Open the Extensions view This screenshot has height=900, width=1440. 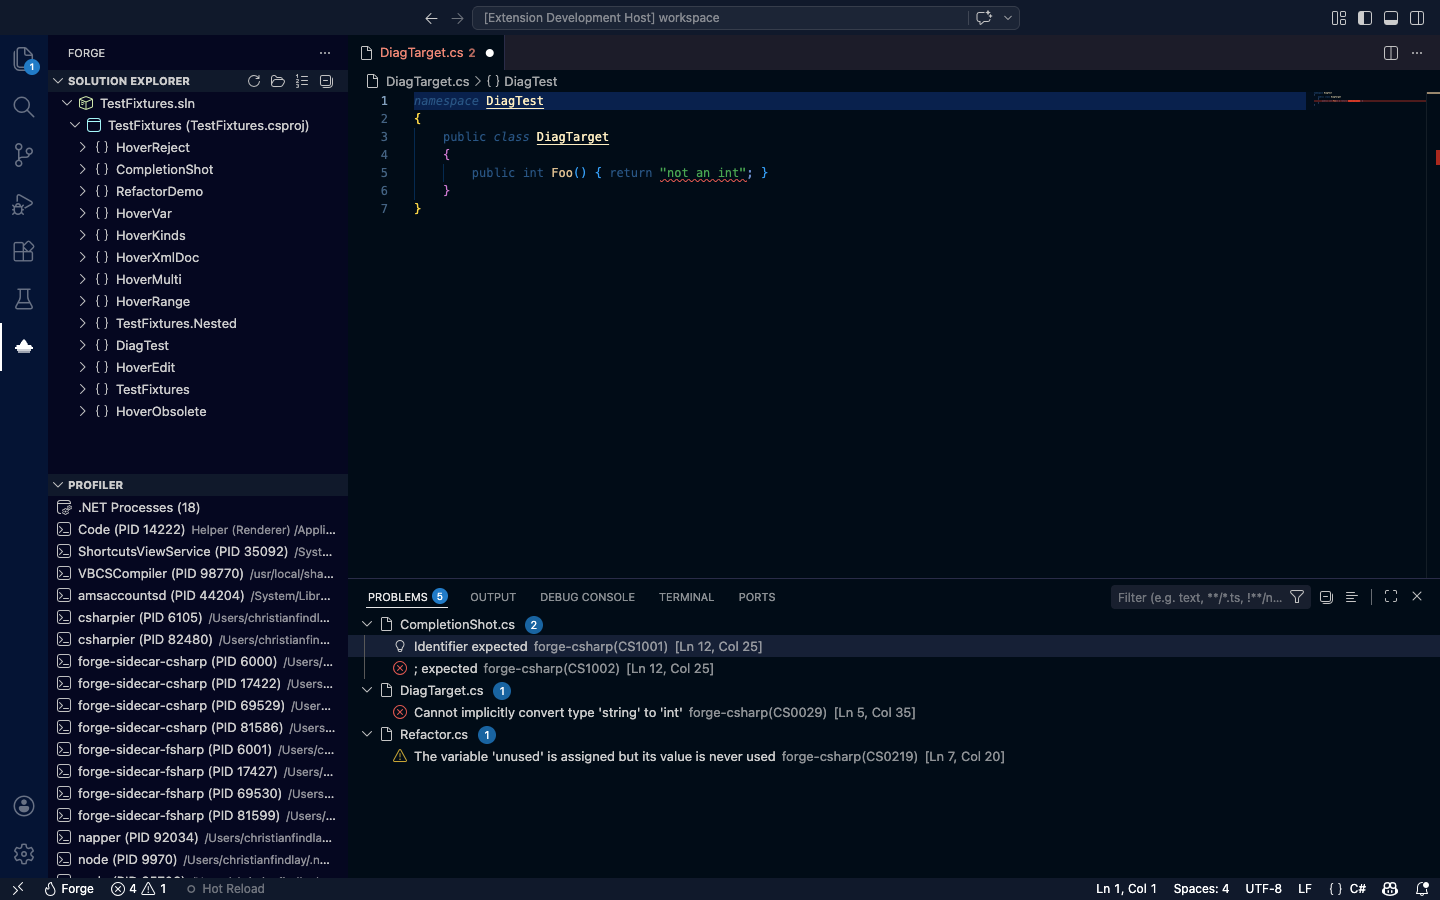pyautogui.click(x=24, y=251)
